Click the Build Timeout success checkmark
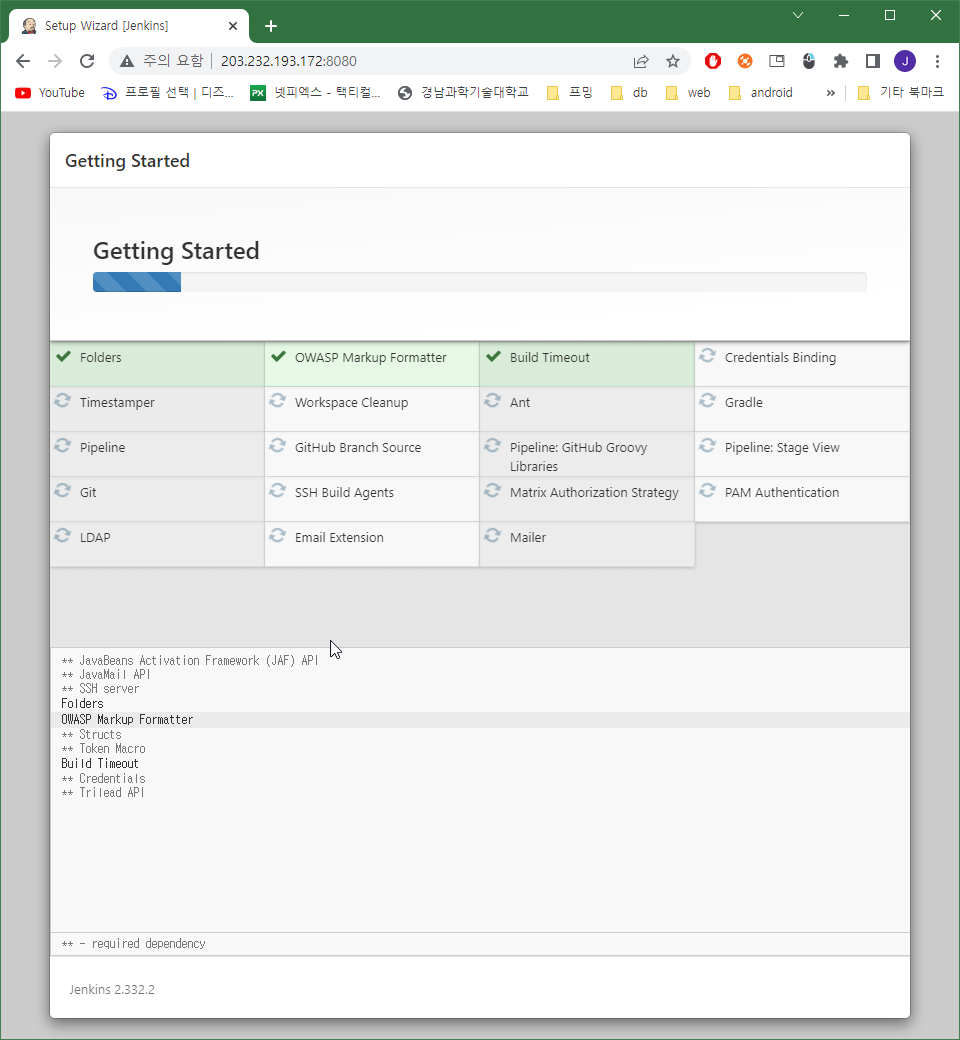Image resolution: width=960 pixels, height=1040 pixels. coord(492,356)
